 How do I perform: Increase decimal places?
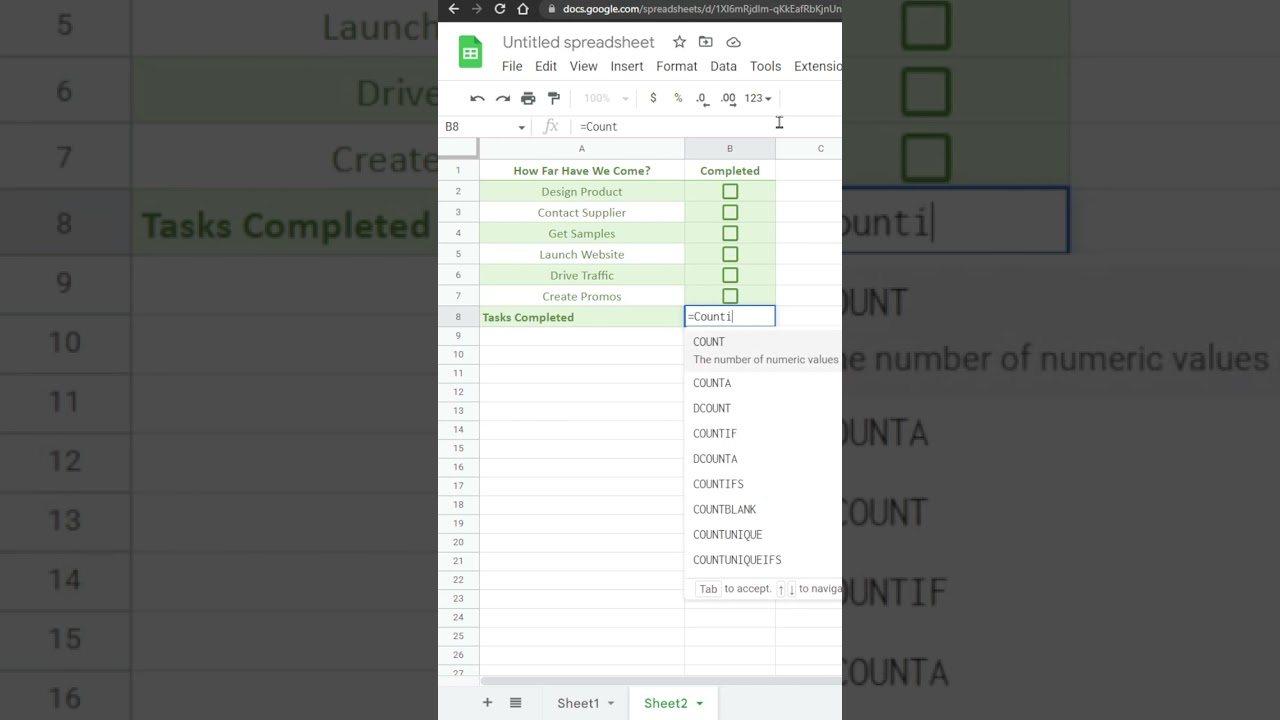click(x=728, y=98)
